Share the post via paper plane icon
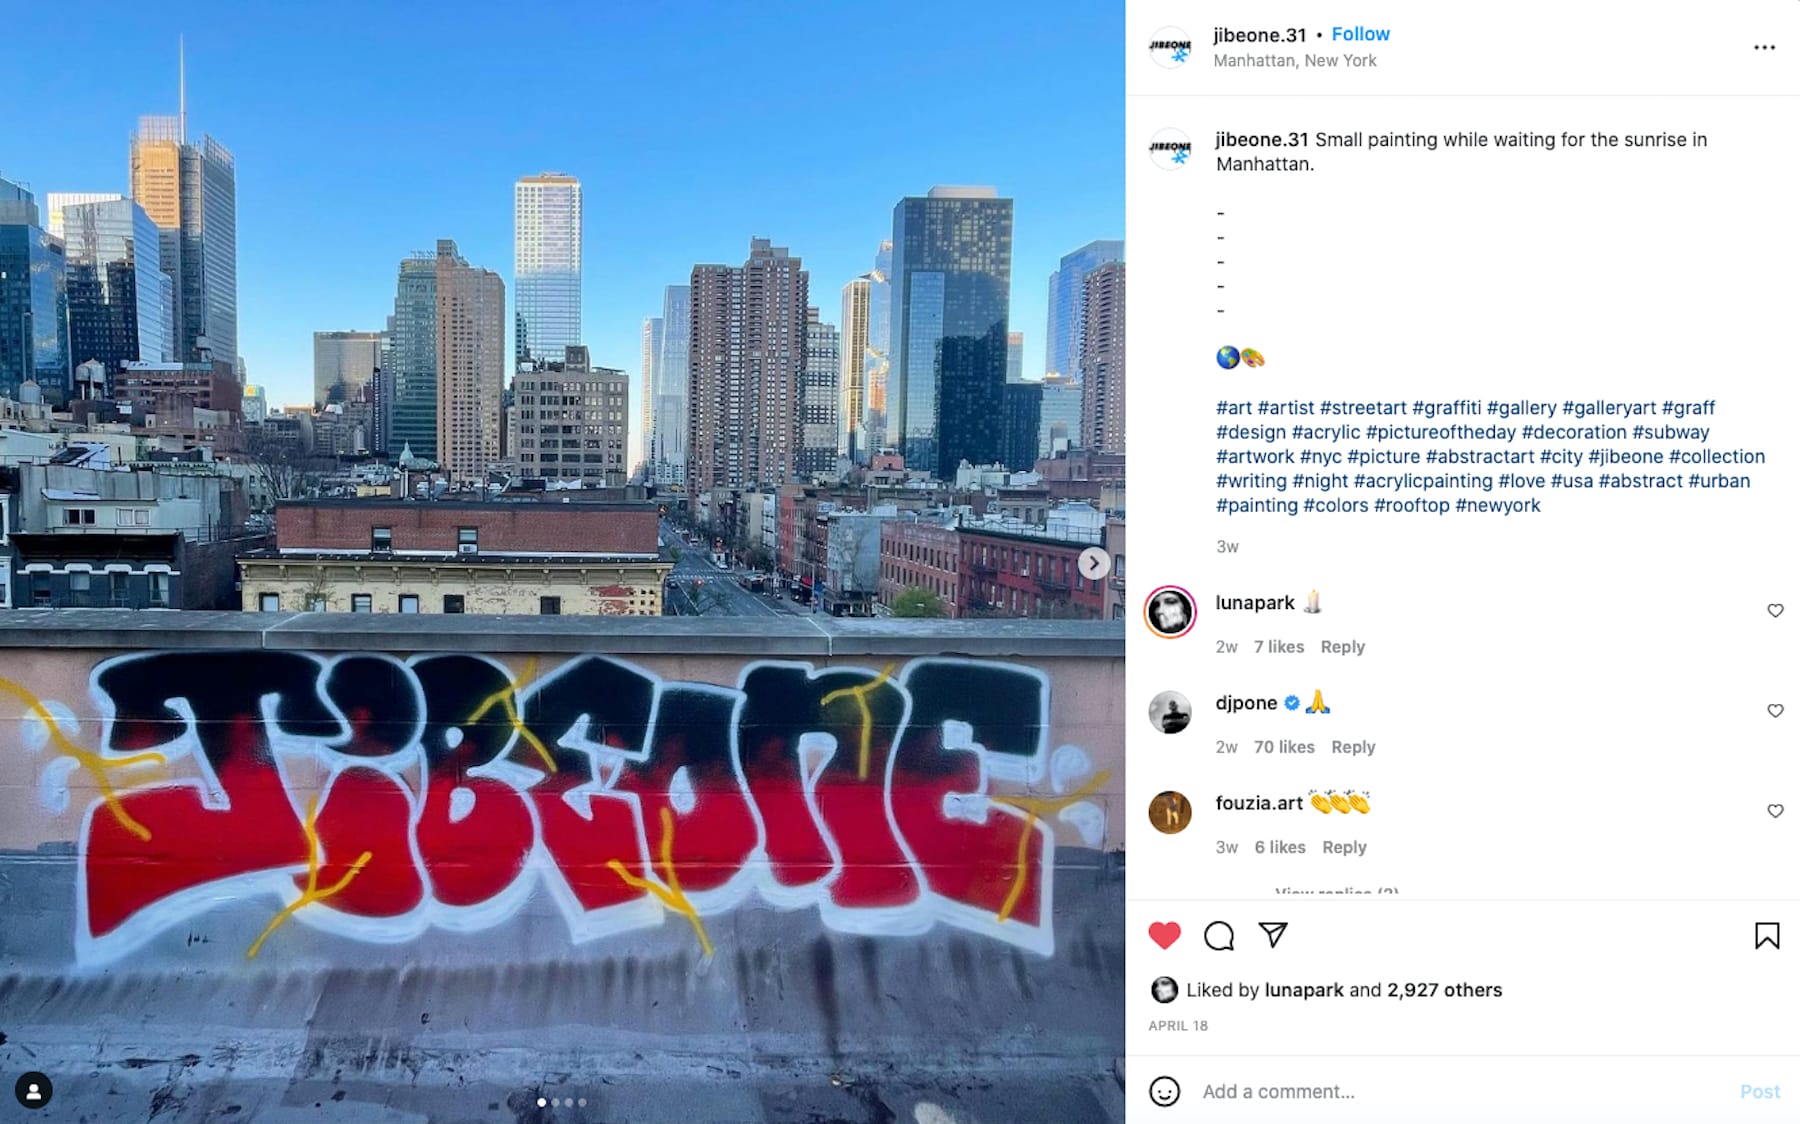 [1273, 935]
